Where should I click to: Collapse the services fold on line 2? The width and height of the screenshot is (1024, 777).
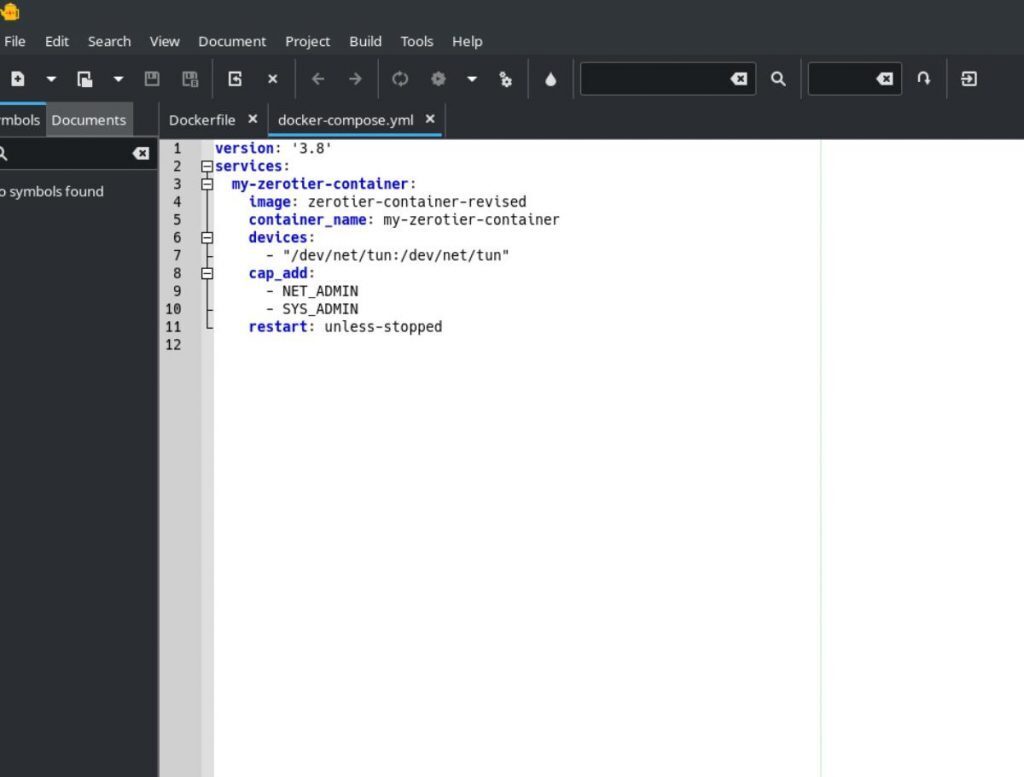pyautogui.click(x=207, y=166)
